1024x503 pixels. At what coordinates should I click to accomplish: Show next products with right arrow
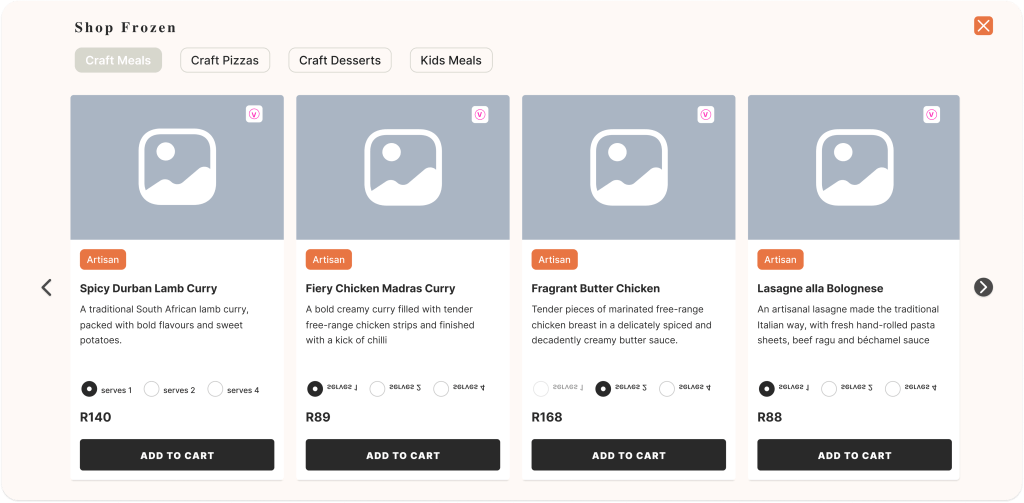(983, 288)
